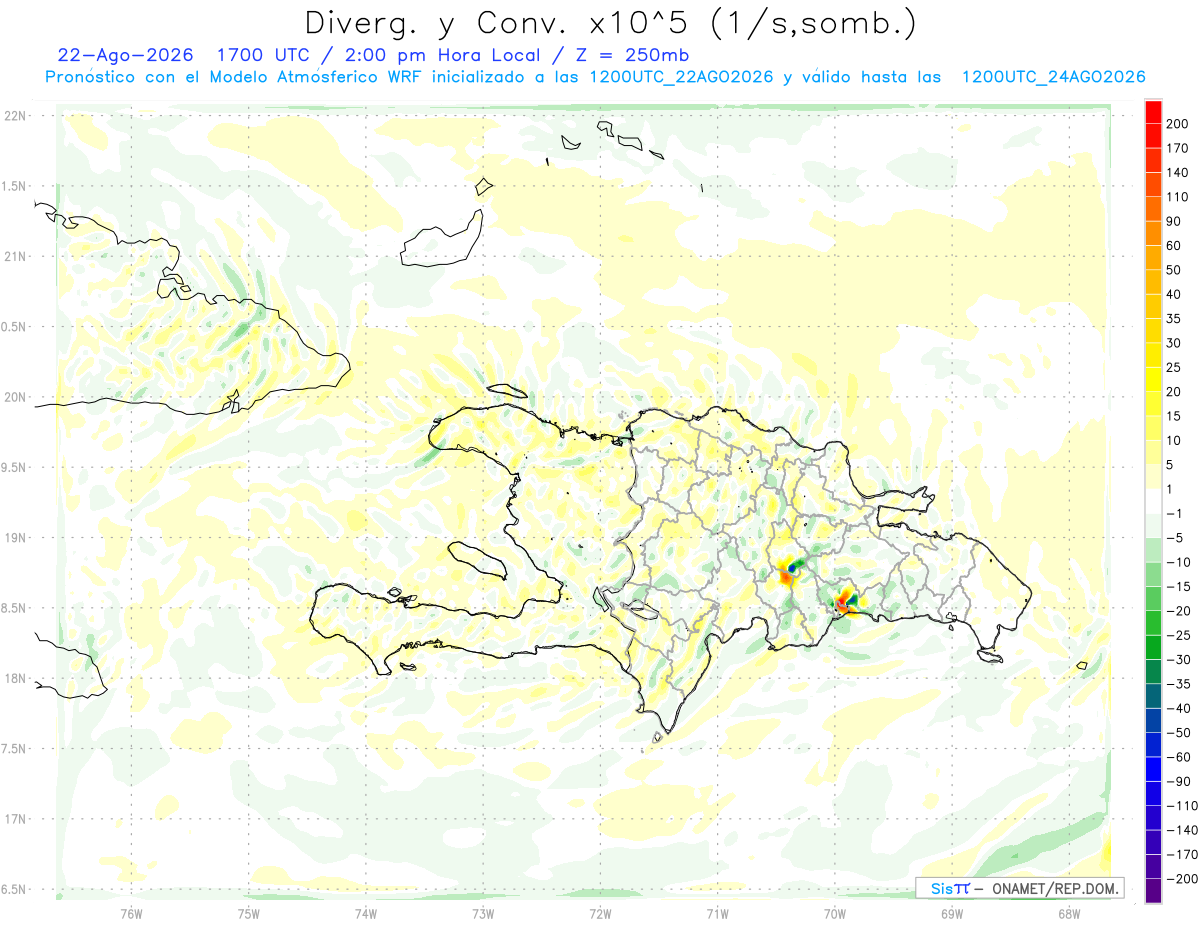This screenshot has width=1200, height=927.
Task: Pick the white swatch between 1 and -1
Action: 1153,501
